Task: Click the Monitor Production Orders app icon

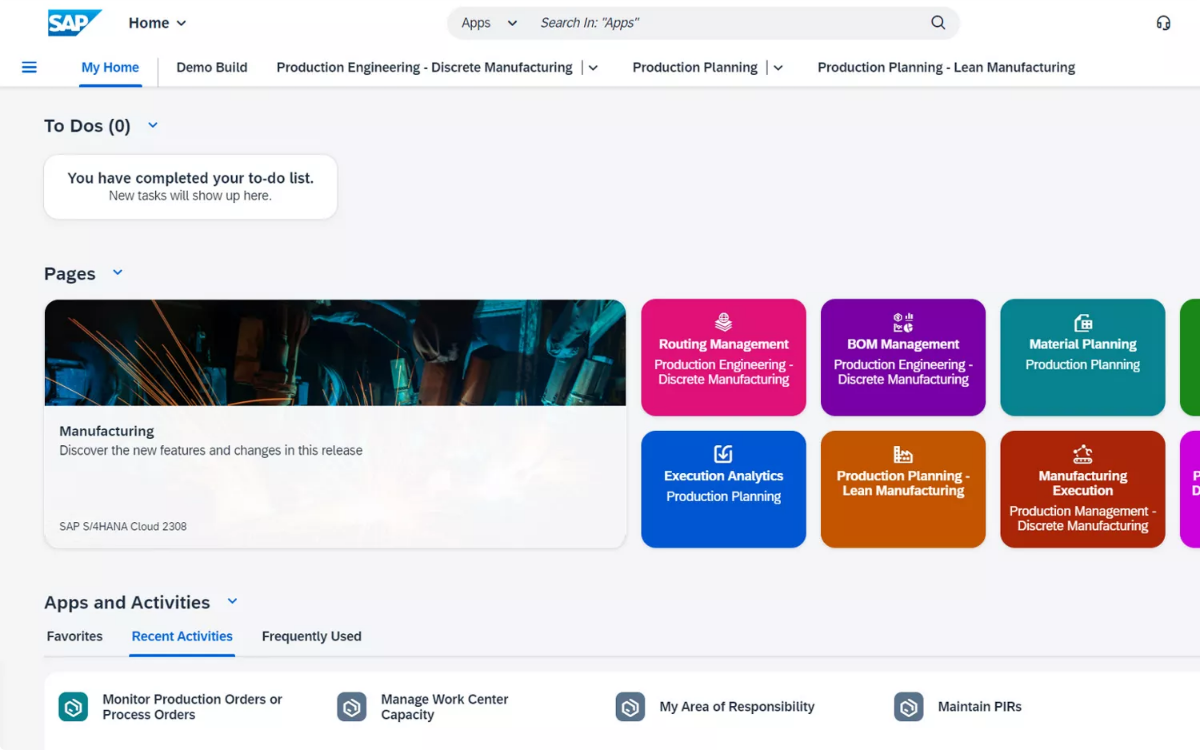Action: click(x=73, y=707)
